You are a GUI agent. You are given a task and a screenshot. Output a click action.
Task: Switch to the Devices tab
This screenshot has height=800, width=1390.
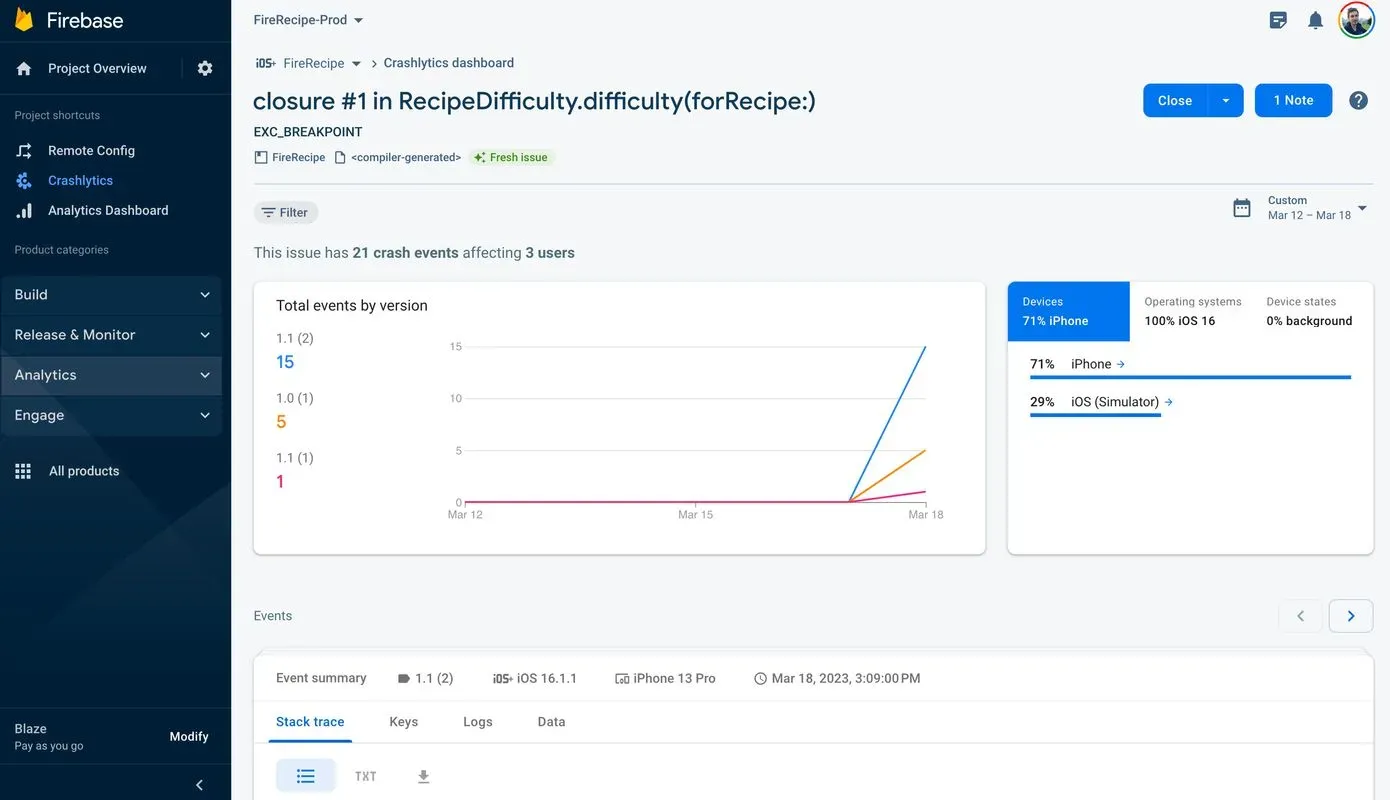tap(1069, 311)
